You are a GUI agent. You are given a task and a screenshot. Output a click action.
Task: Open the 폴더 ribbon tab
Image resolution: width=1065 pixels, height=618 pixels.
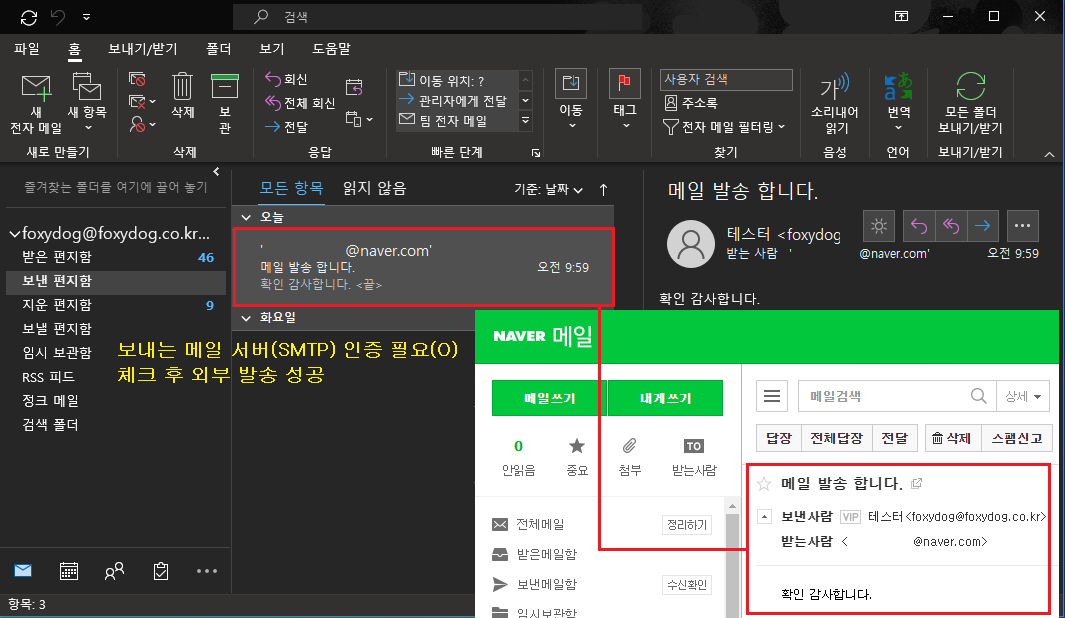pyautogui.click(x=219, y=49)
